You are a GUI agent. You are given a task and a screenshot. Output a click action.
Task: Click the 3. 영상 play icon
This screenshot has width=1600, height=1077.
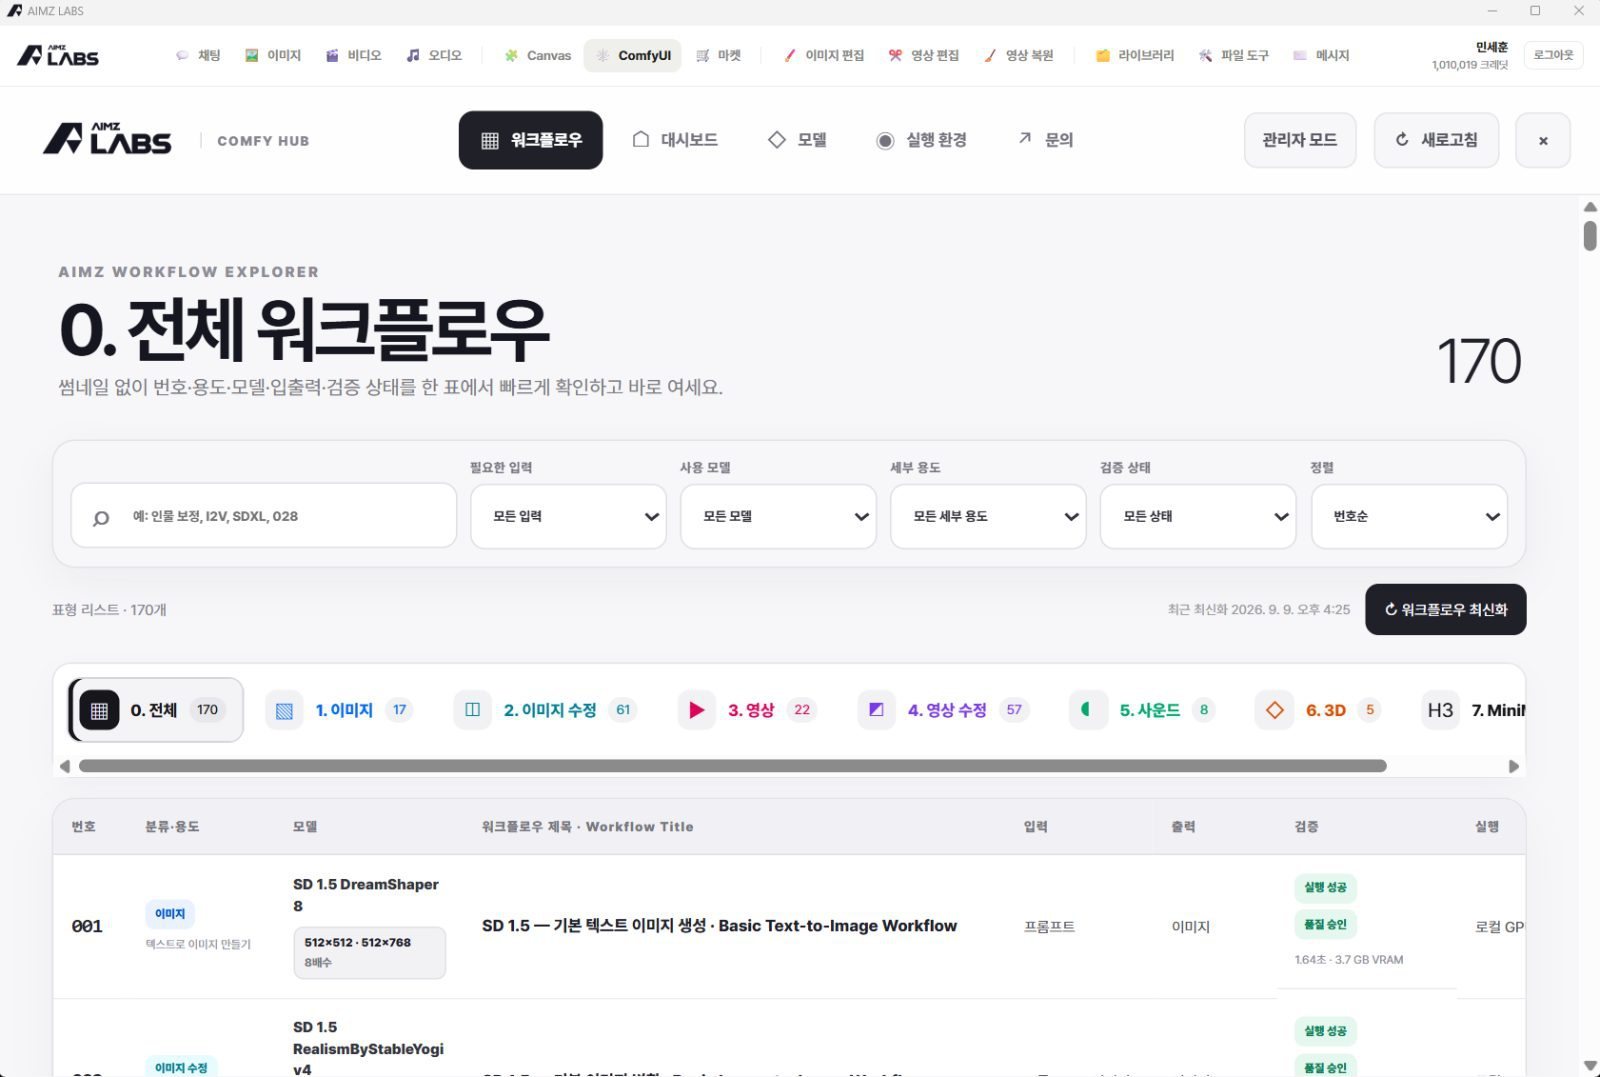coord(697,711)
